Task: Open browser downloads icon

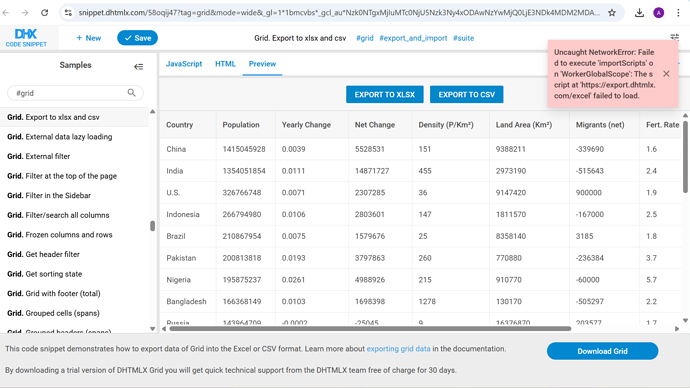Action: [x=639, y=13]
